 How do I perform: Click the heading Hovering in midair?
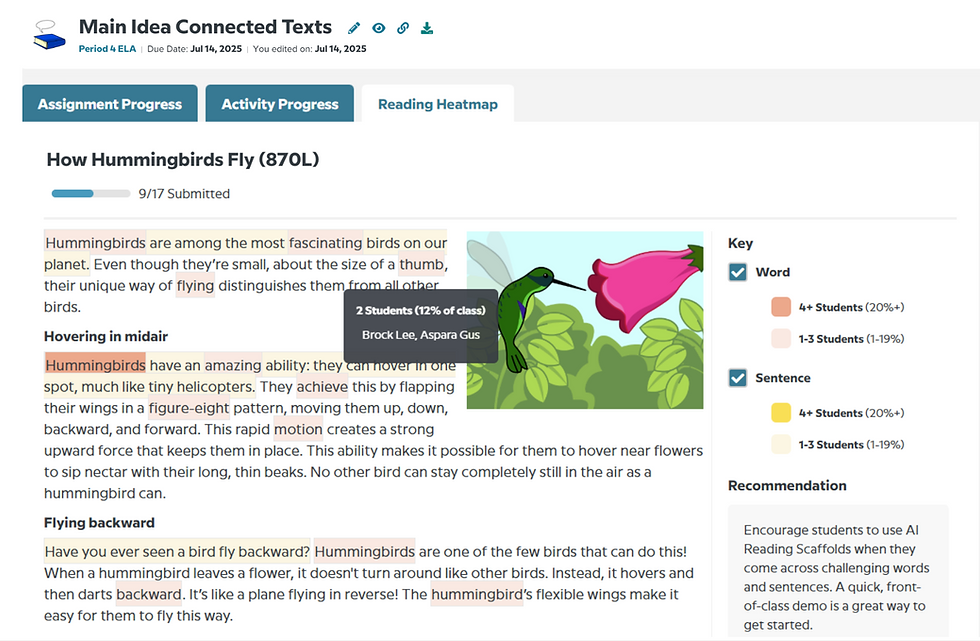click(x=106, y=336)
